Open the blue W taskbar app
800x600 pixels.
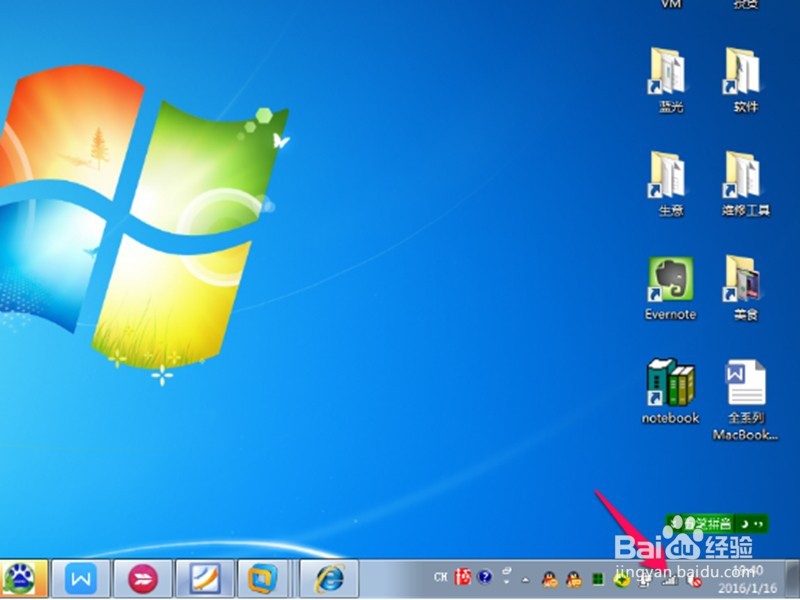[x=81, y=579]
